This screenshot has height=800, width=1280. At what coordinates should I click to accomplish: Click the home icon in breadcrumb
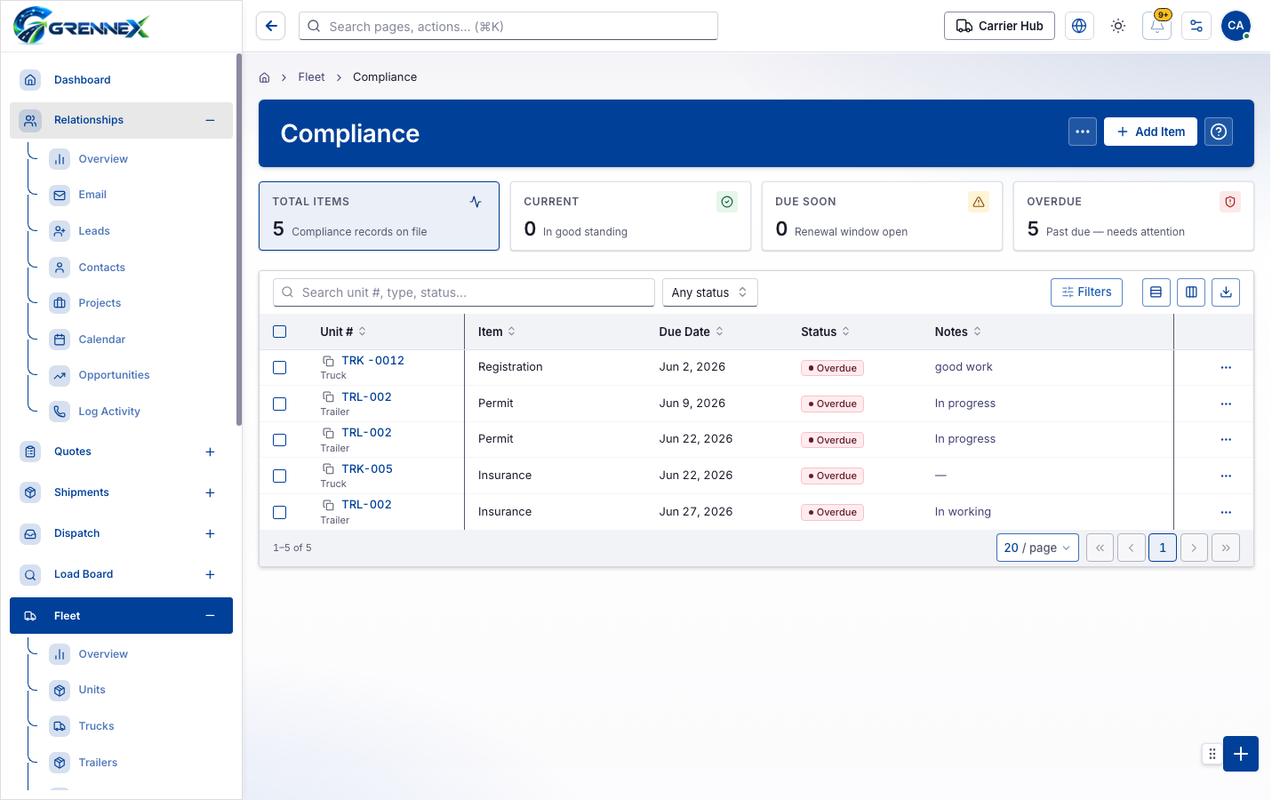(265, 77)
